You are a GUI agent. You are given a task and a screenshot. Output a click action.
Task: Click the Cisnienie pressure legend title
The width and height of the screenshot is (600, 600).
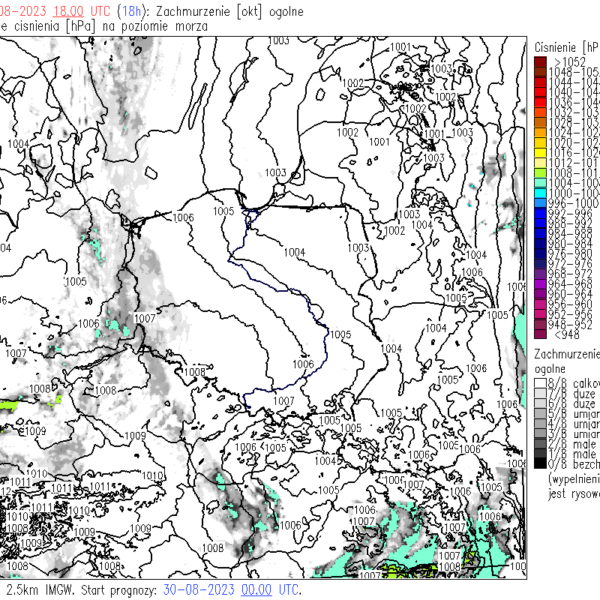pos(565,47)
